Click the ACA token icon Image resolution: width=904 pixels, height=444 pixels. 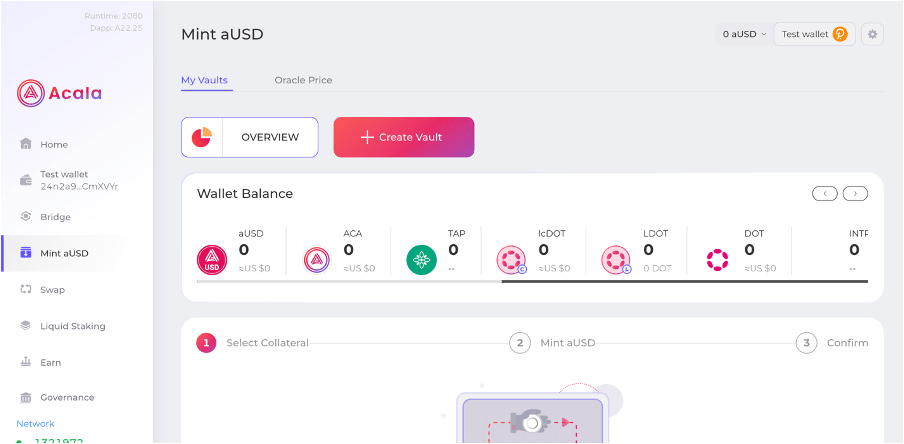pos(317,260)
